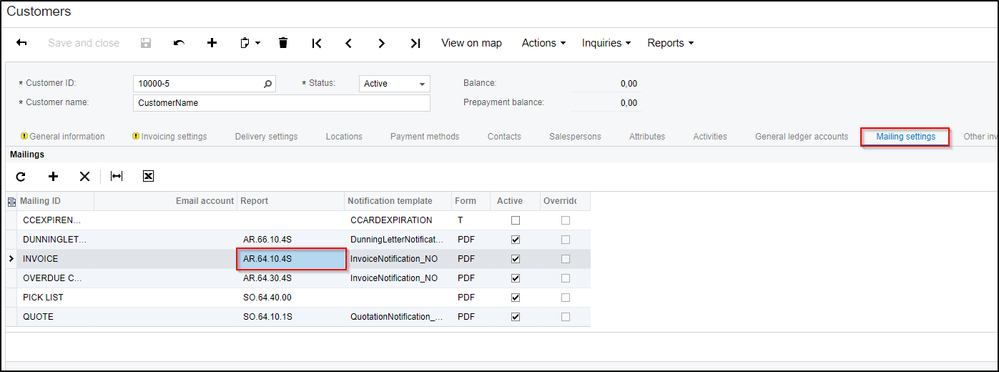999x372 pixels.
Task: Select report cell SO.64.10.1S
Action: 291,317
